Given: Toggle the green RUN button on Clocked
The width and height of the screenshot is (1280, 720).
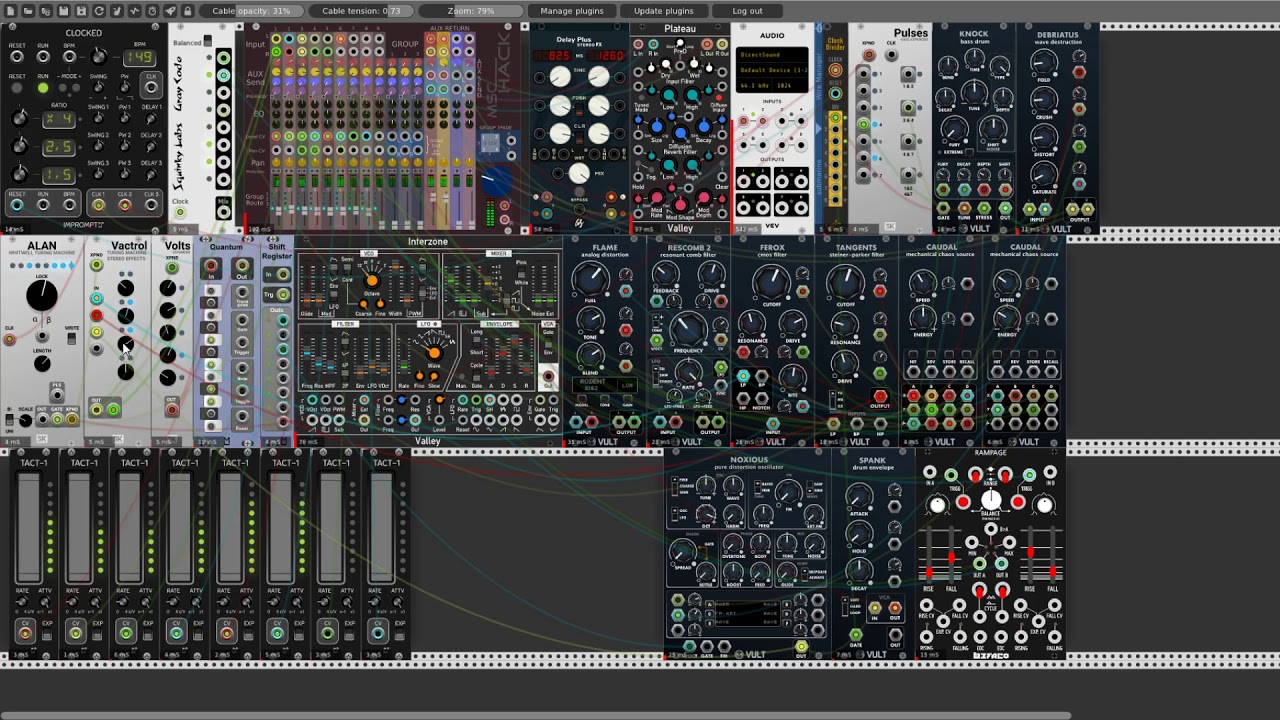Looking at the screenshot, I should (x=43, y=88).
